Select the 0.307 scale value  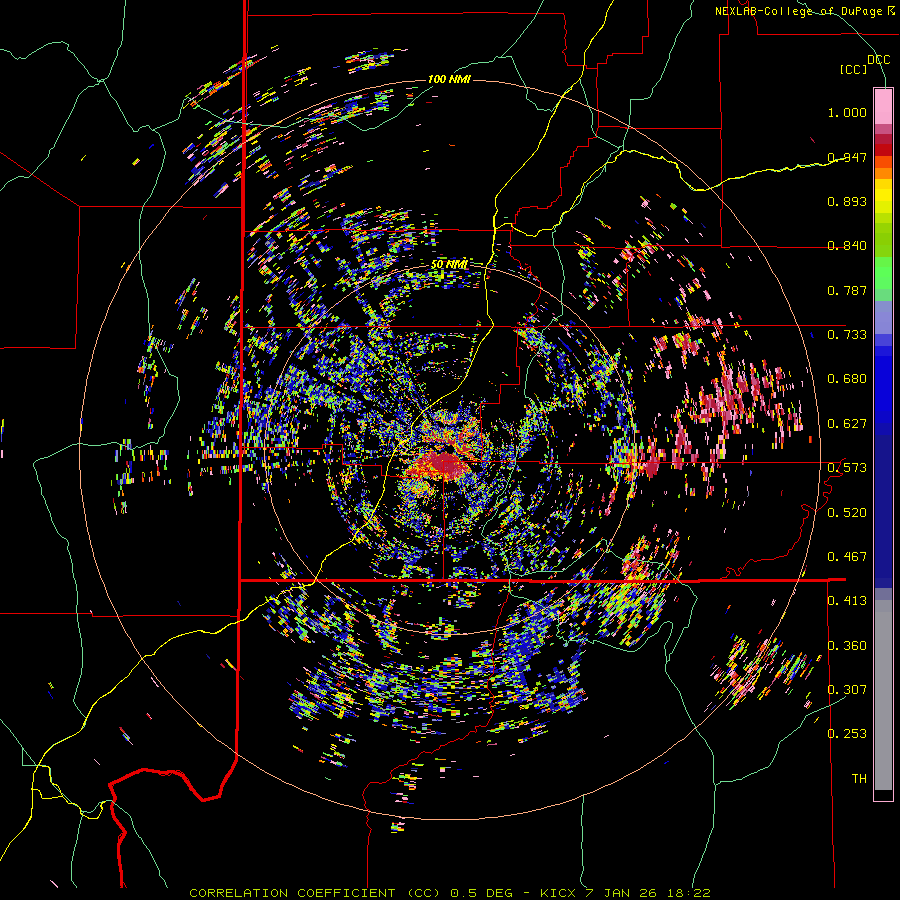847,689
